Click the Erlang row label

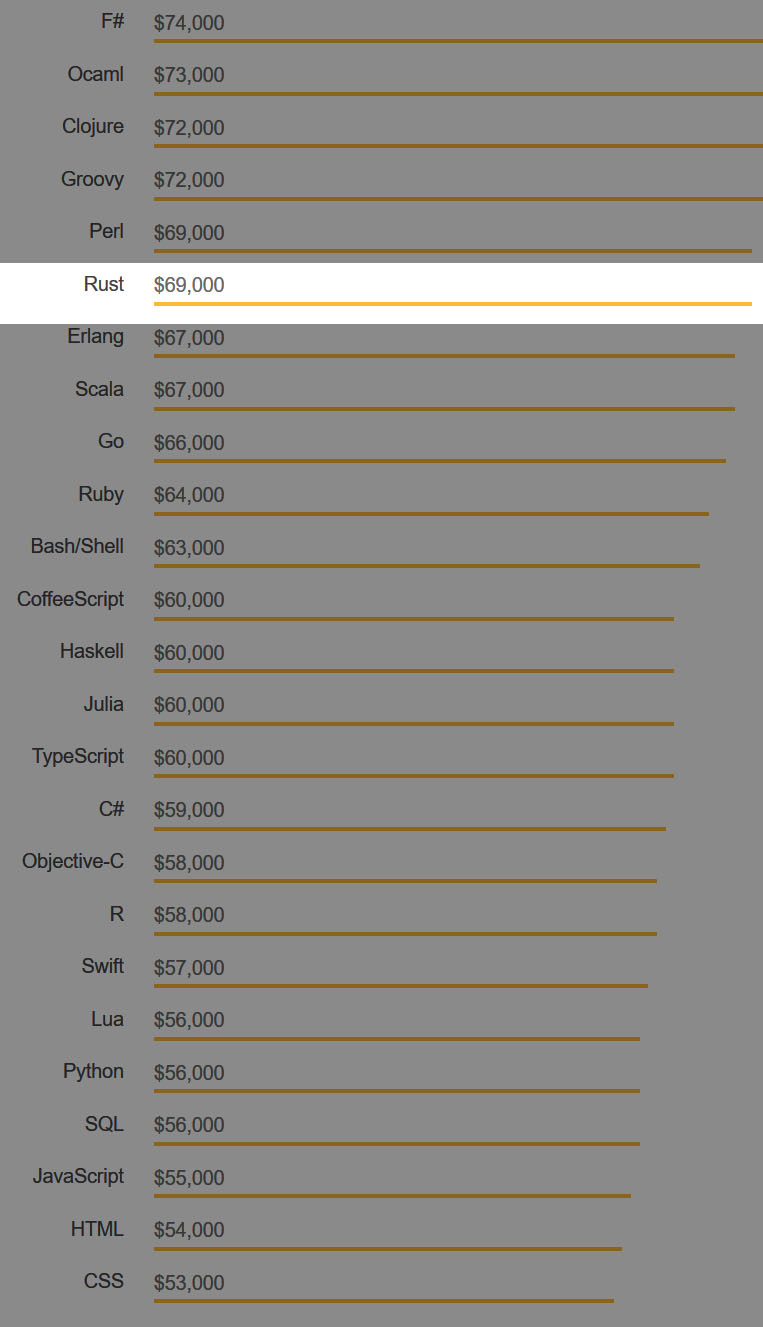point(96,336)
